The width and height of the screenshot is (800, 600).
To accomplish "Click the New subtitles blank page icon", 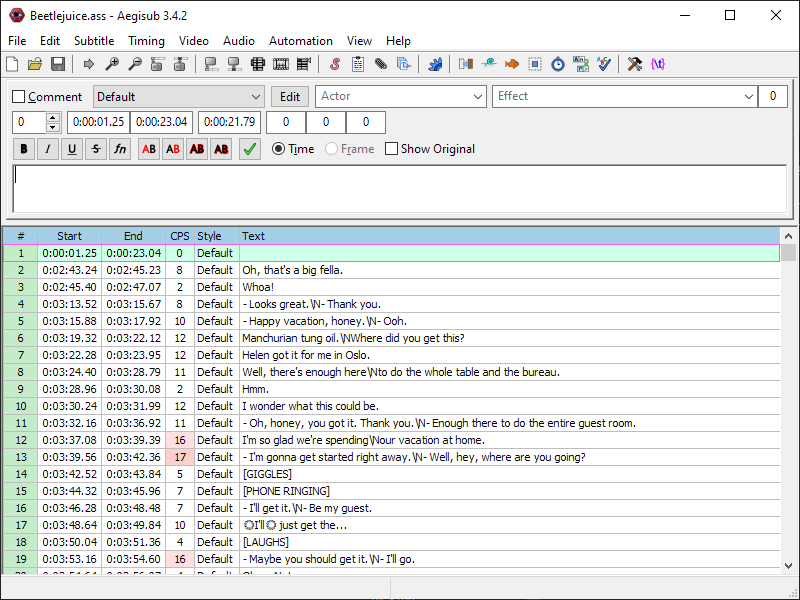I will [x=12, y=64].
